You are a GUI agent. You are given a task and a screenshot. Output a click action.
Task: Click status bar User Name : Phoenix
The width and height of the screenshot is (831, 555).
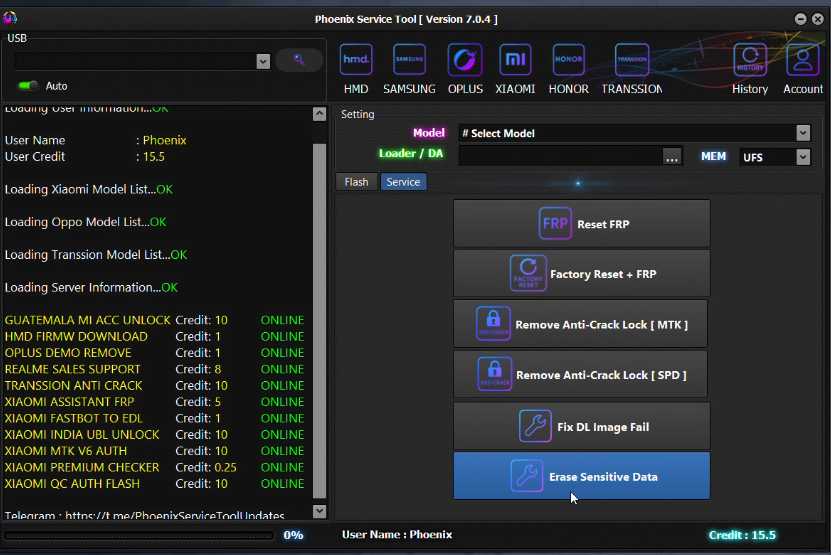click(397, 534)
